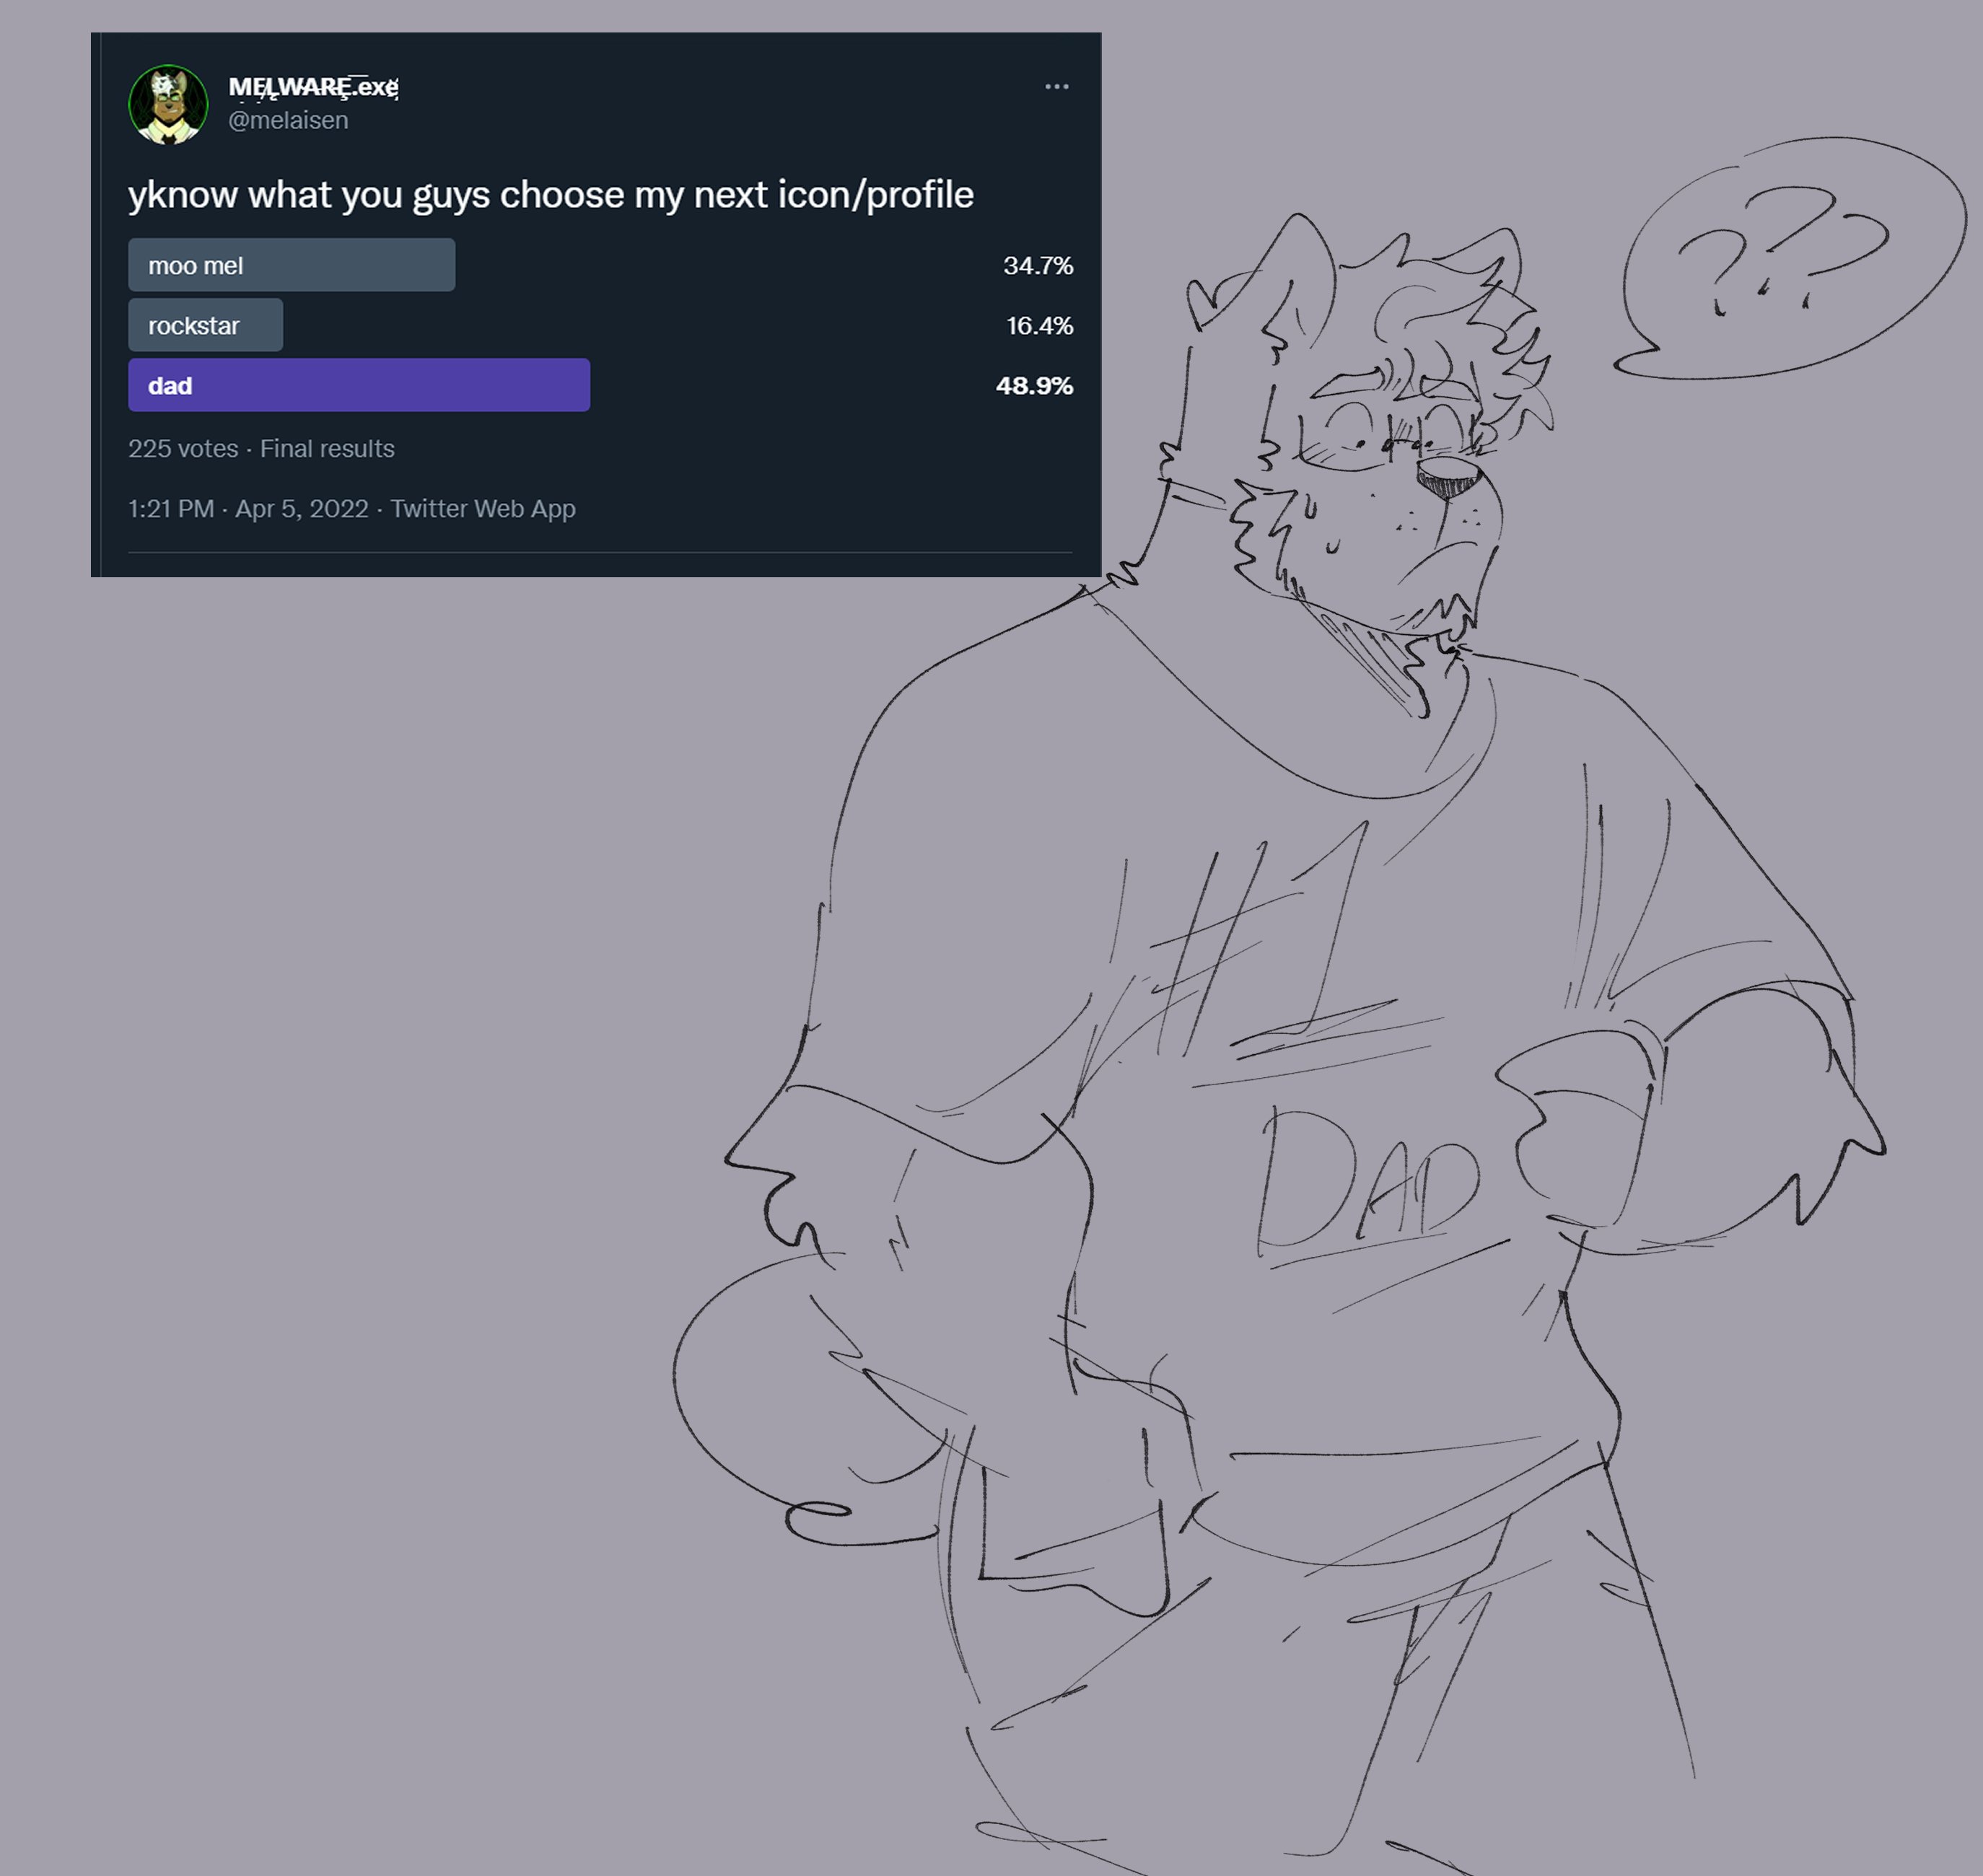Screen dimensions: 1983x1876
Task: Click the 34.7% result percentage
Action: (x=1037, y=266)
